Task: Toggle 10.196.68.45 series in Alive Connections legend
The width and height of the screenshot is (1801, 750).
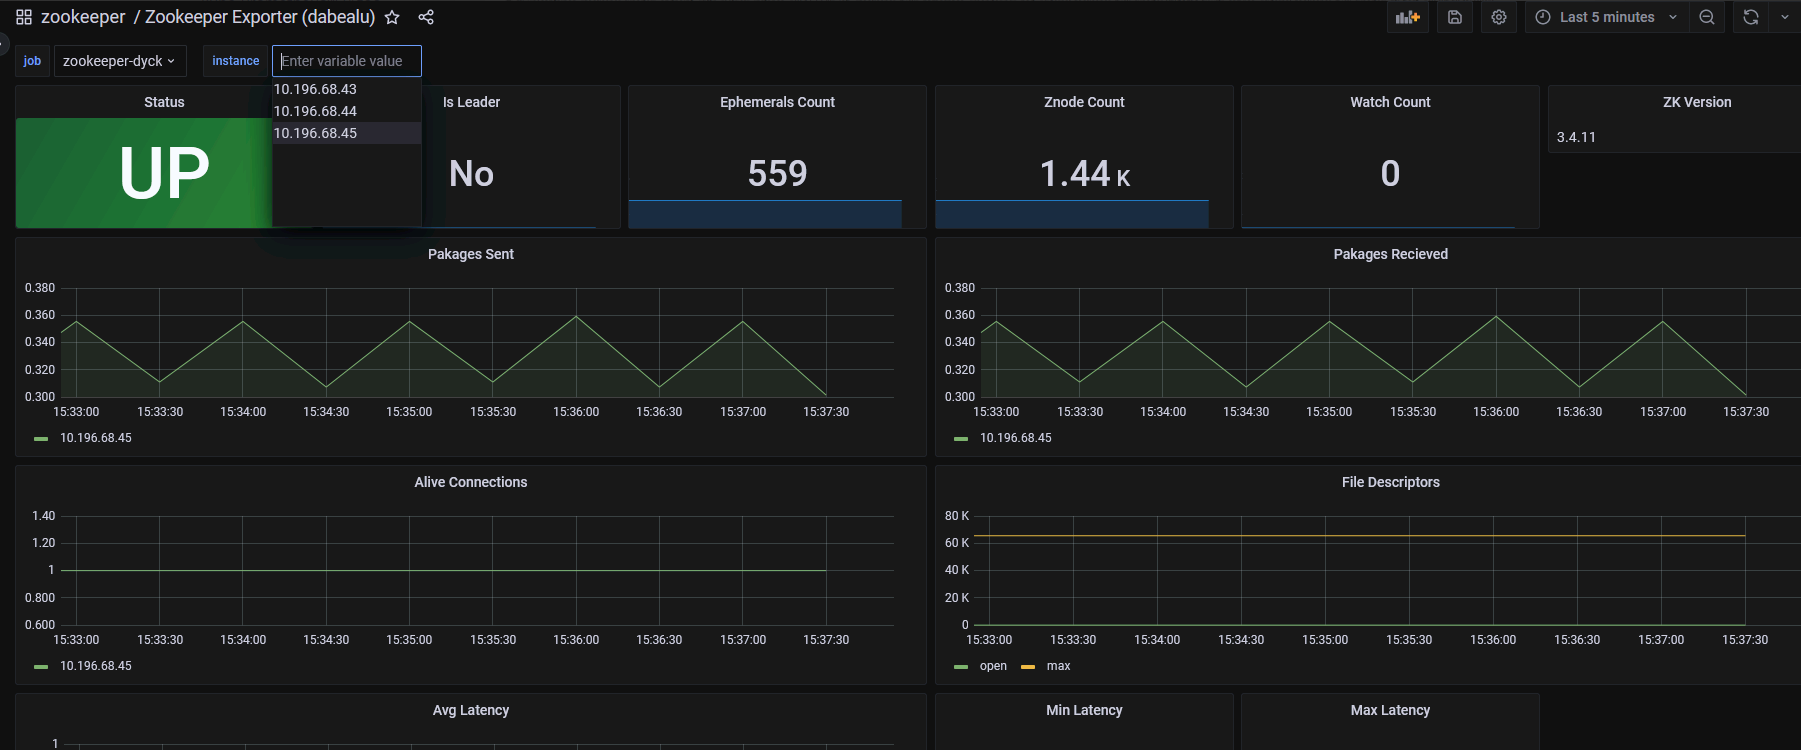Action: click(95, 666)
